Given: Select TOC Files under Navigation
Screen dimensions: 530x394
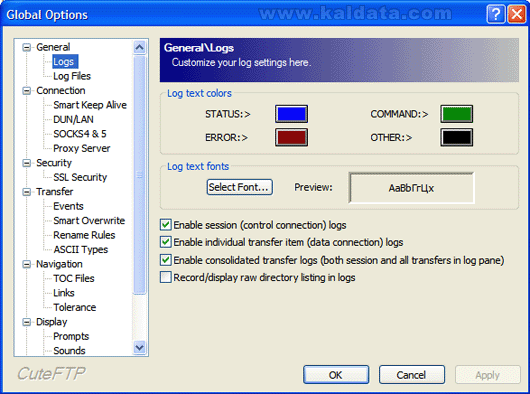Looking at the screenshot, I should 74,278.
